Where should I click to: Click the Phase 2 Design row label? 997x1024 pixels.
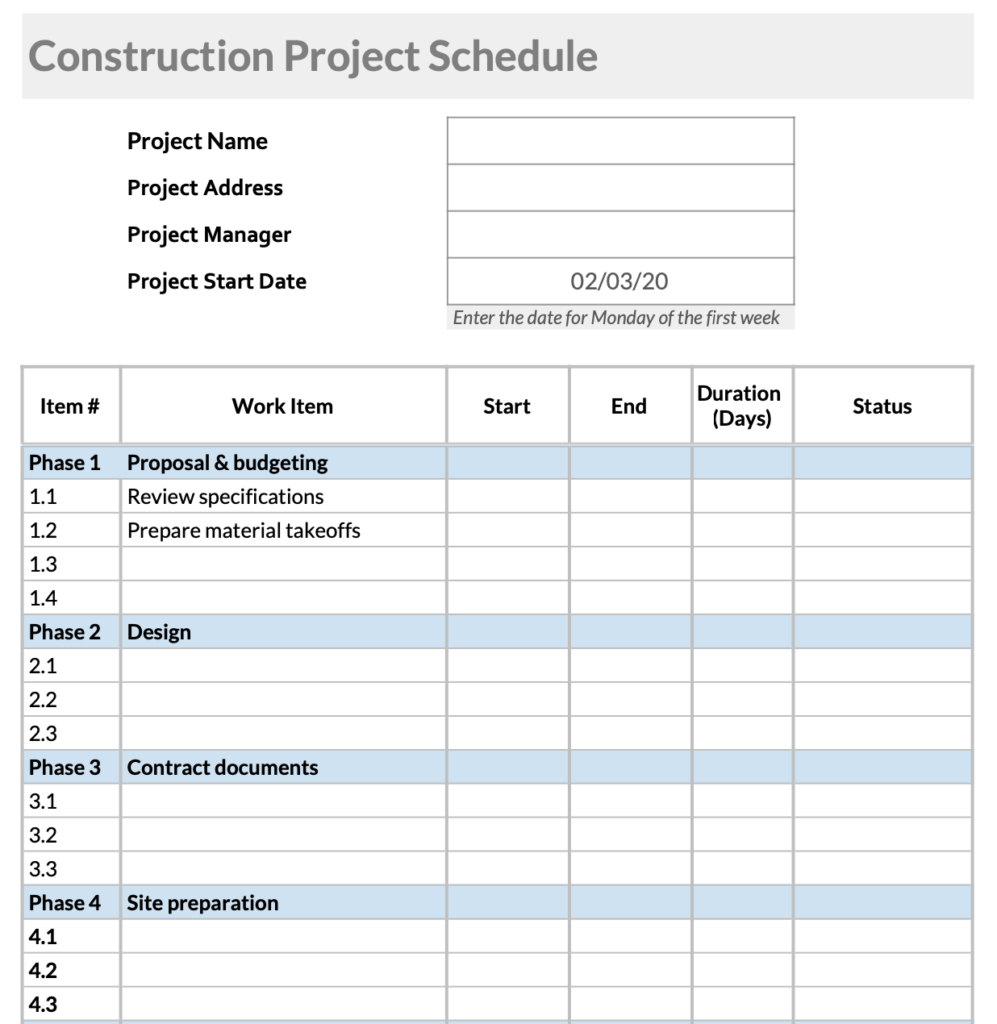[x=65, y=632]
